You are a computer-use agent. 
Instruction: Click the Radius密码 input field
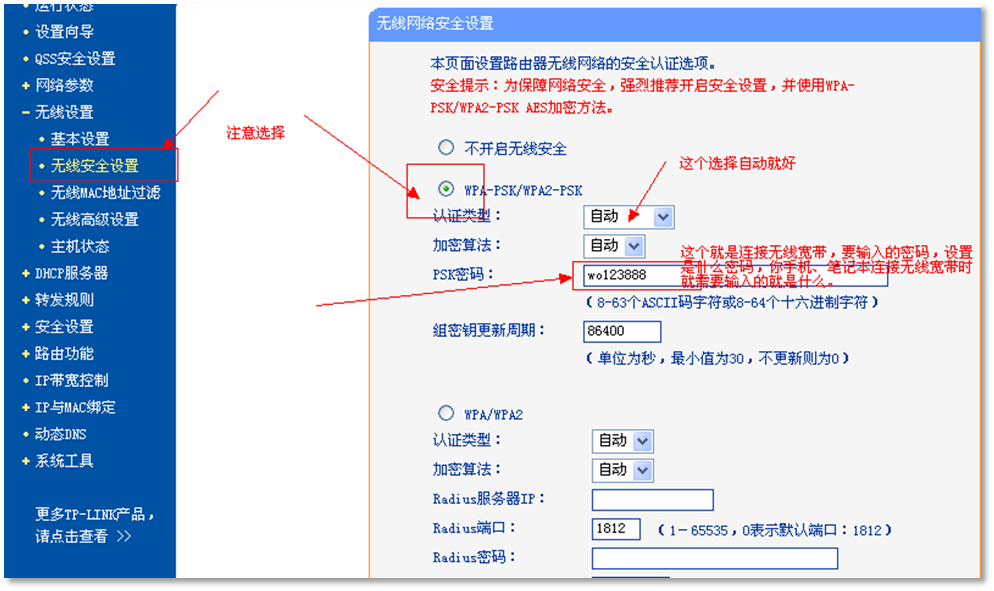pos(714,558)
